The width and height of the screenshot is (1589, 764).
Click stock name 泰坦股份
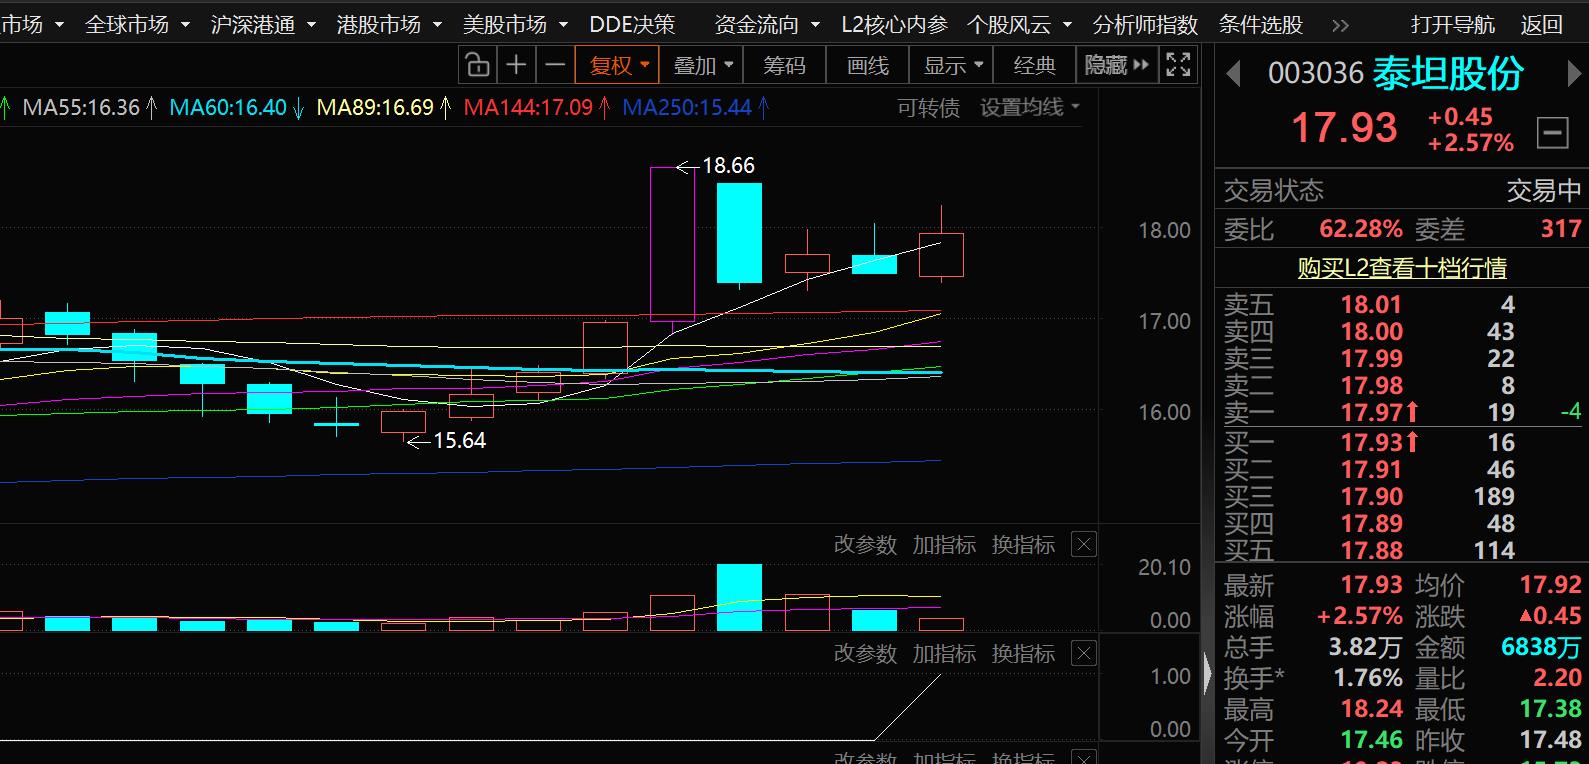click(x=1448, y=73)
